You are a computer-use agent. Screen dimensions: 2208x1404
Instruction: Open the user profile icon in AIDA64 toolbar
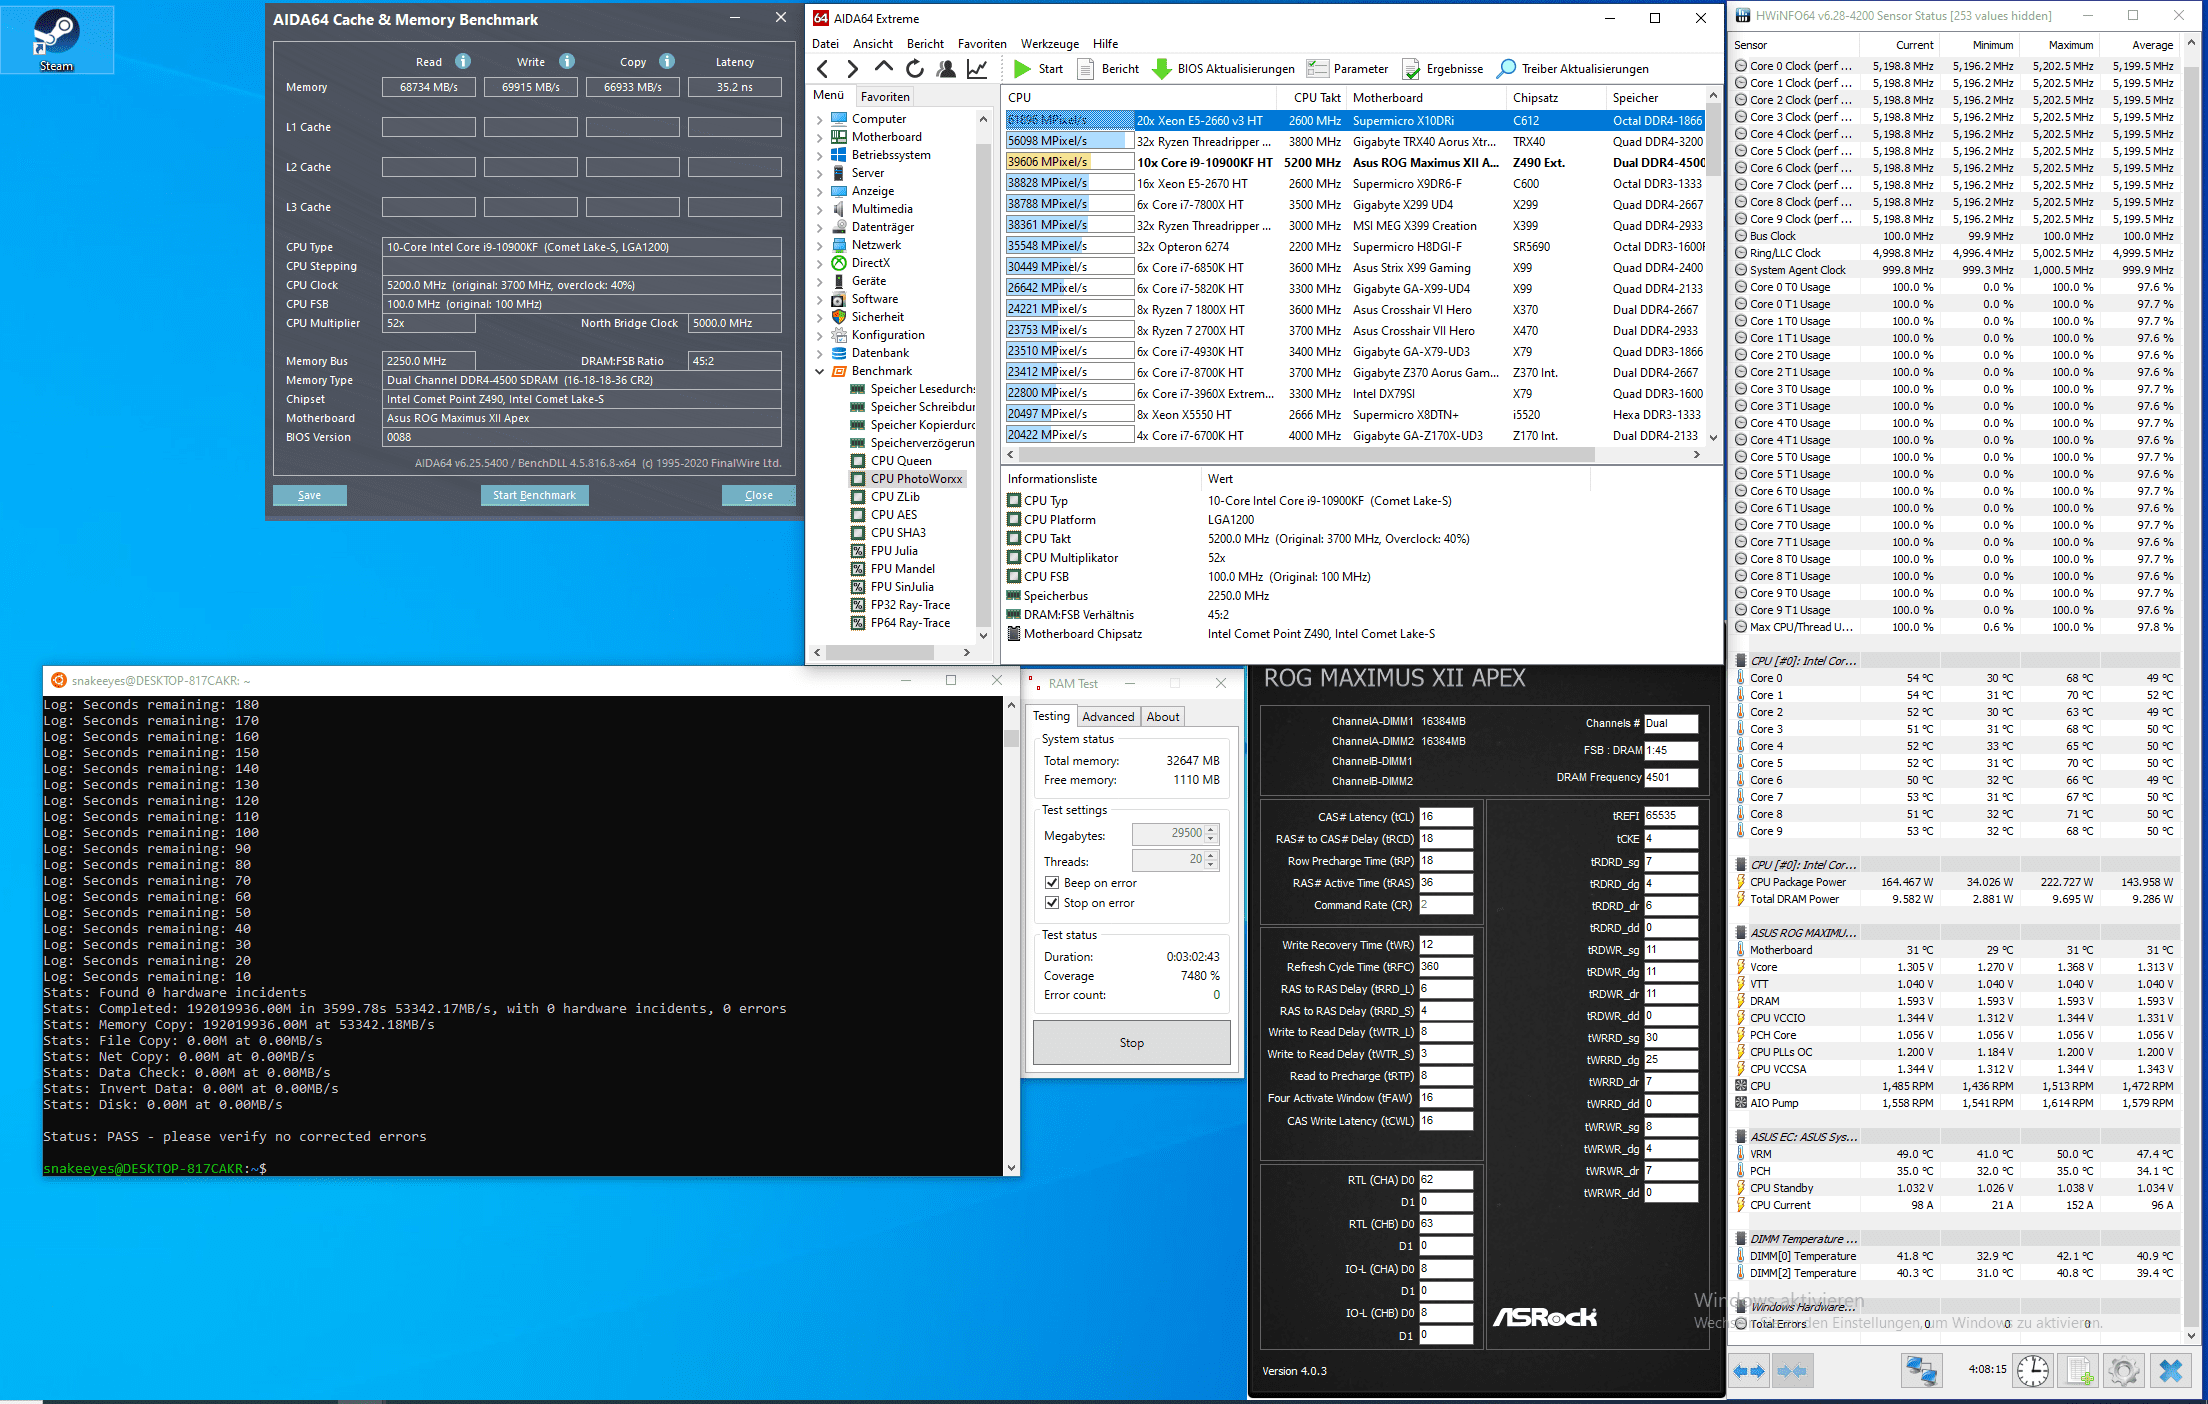click(945, 69)
